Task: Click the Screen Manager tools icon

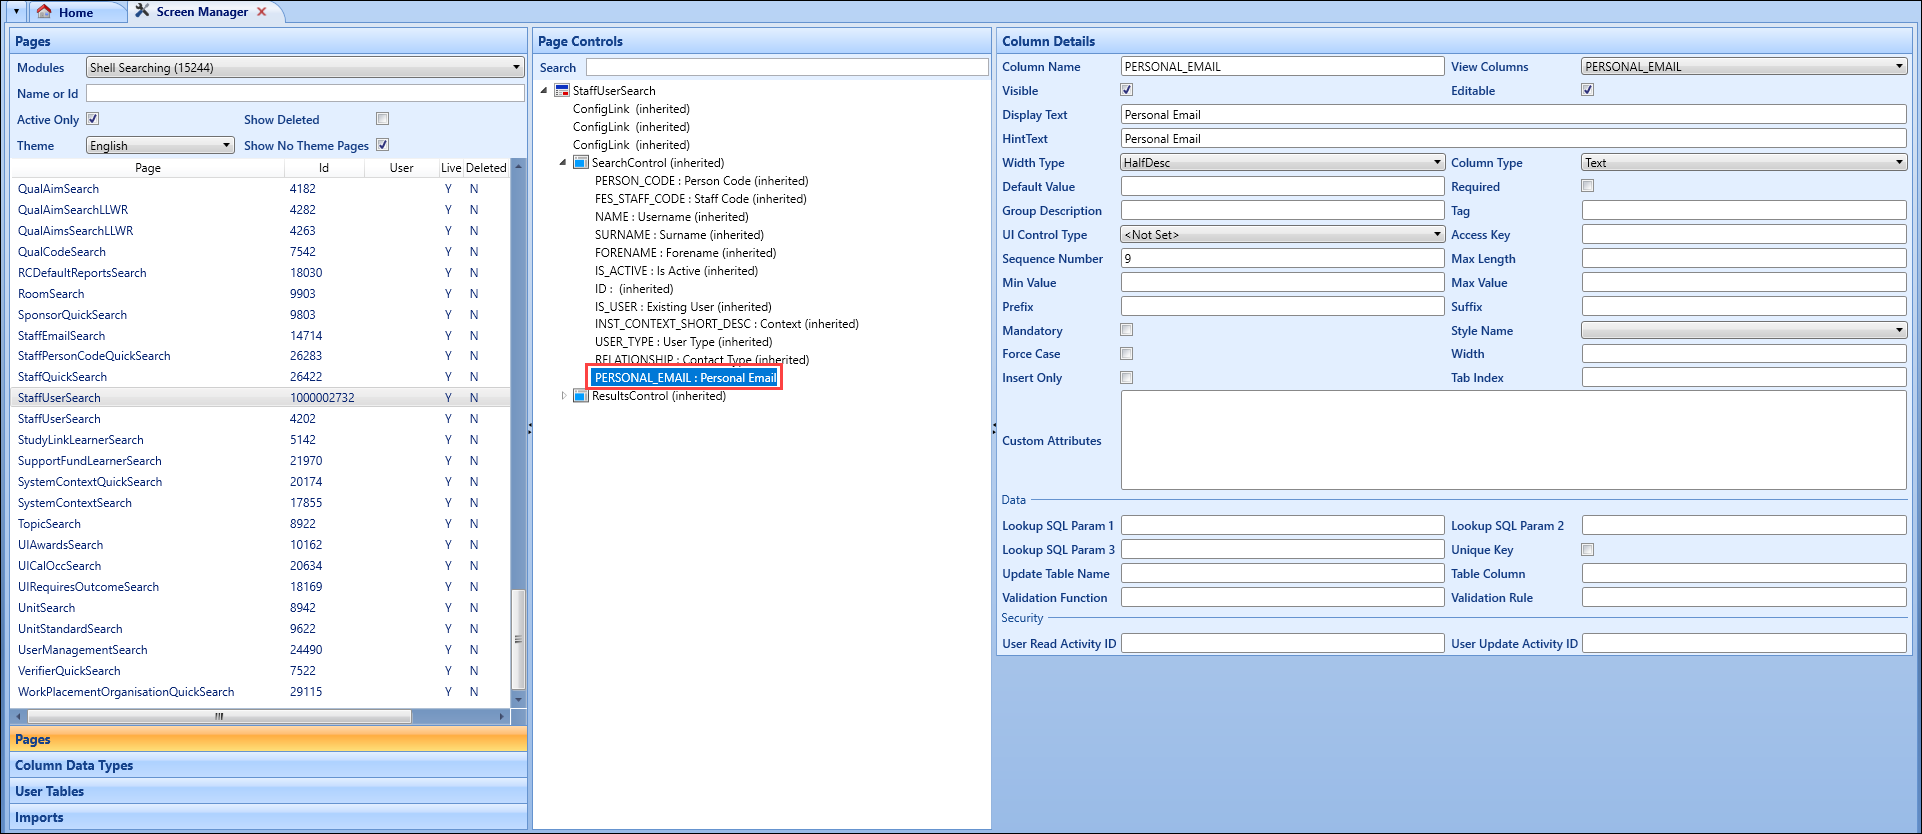Action: 142,11
